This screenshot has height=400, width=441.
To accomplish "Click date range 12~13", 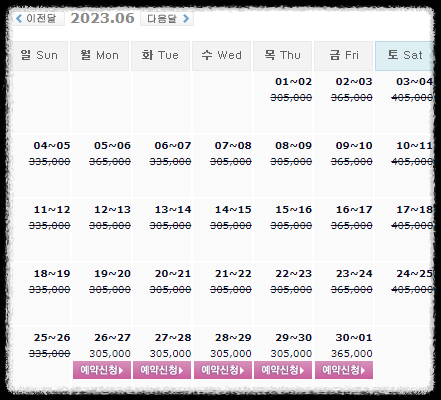I will pyautogui.click(x=112, y=210).
